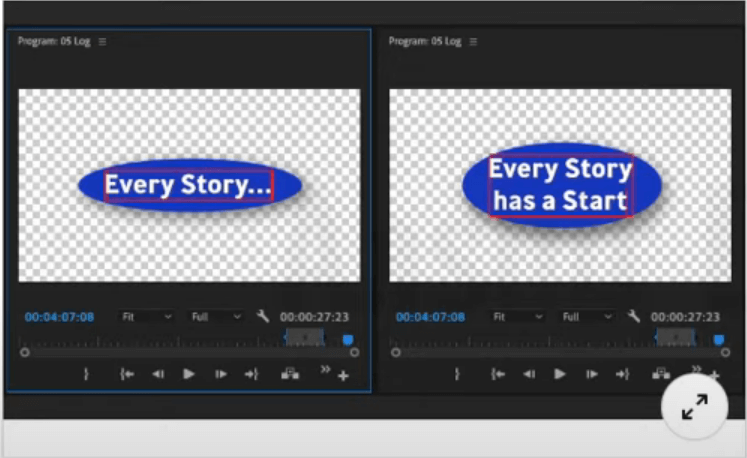Open Full playback resolution dropdown in left monitor

click(x=216, y=317)
